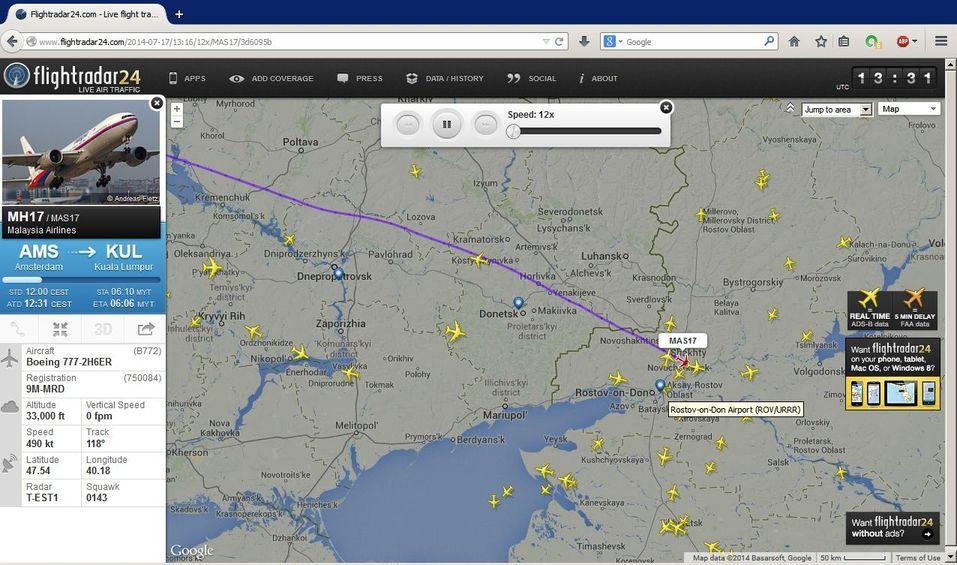Select the Flightradar24 browser tab
The image size is (957, 565).
tap(85, 14)
